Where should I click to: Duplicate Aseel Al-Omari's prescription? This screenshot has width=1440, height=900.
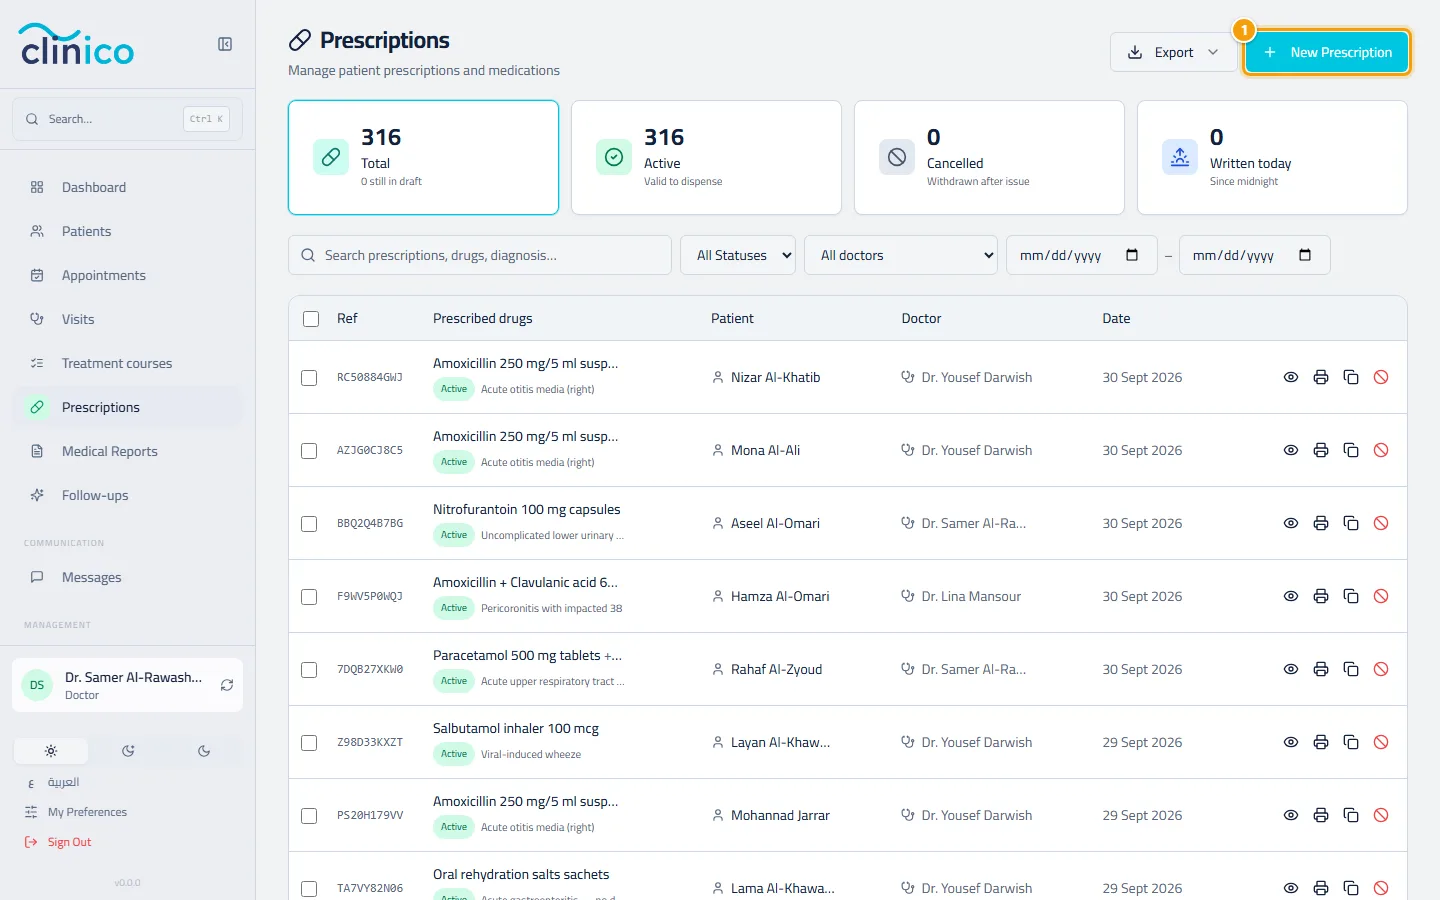[1351, 523]
